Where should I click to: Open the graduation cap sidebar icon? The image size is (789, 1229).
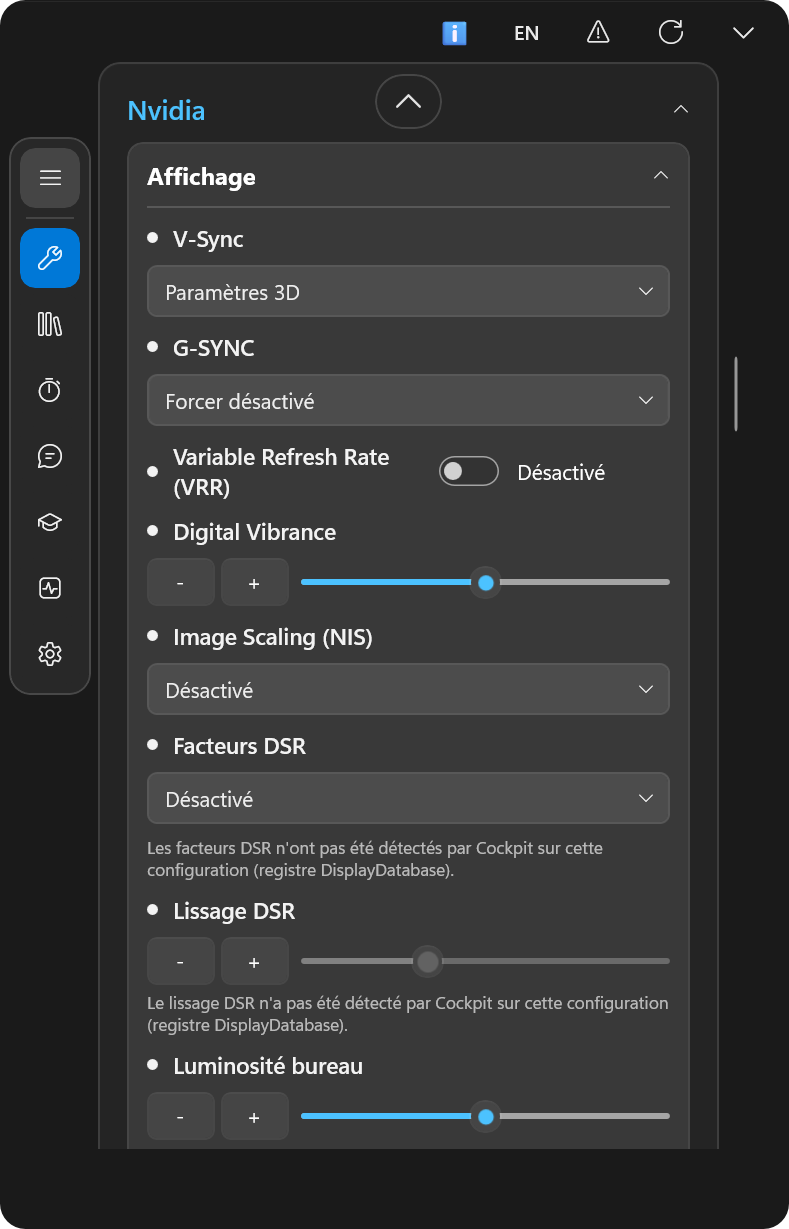pyautogui.click(x=50, y=522)
